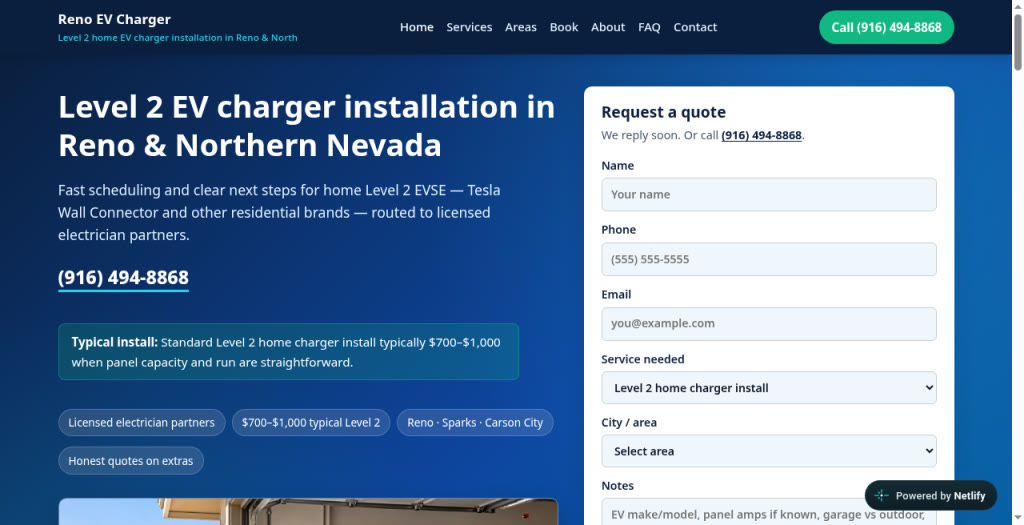Open the Contact nav link
Screen dimensions: 1024x525
click(x=695, y=27)
